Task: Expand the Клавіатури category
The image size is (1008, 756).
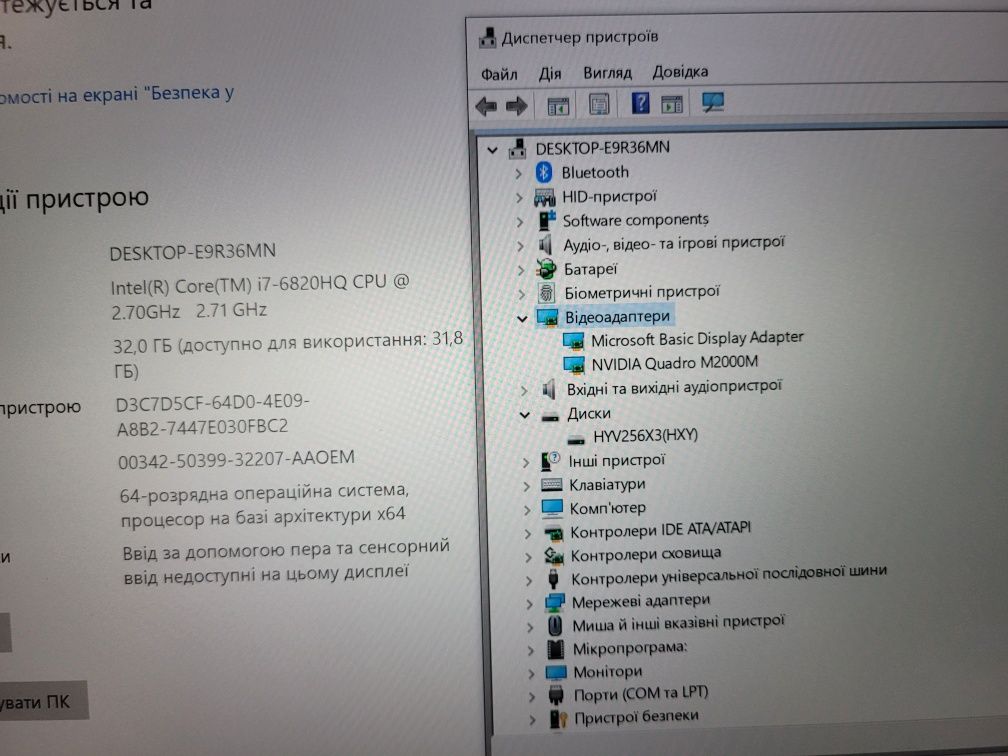Action: (x=526, y=485)
